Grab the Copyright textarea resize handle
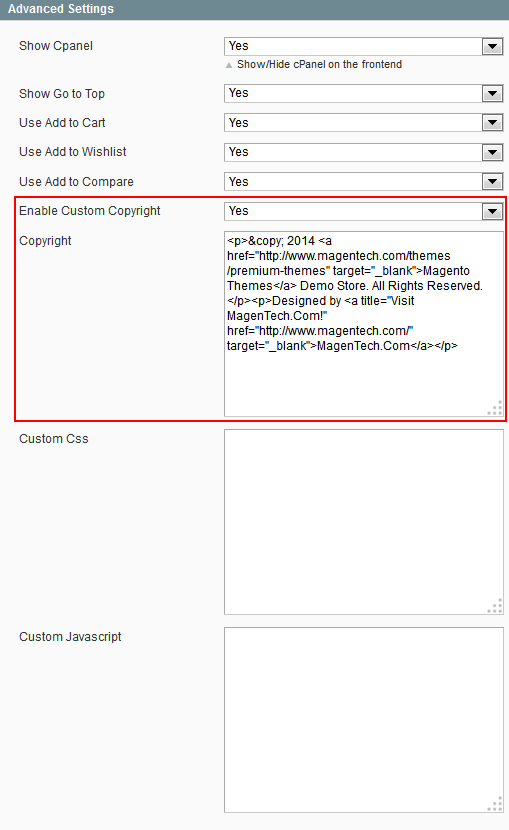 click(495, 408)
